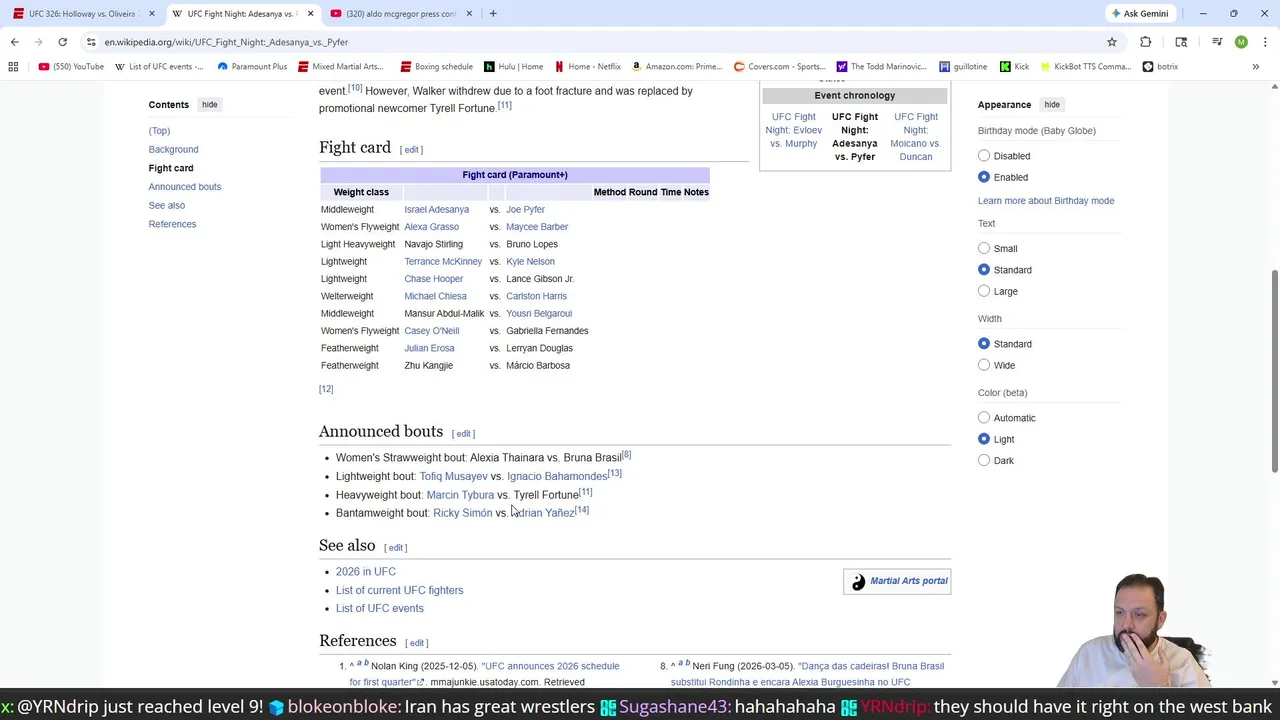
Task: Open The Todd Marinovich bookmark
Action: [882, 67]
